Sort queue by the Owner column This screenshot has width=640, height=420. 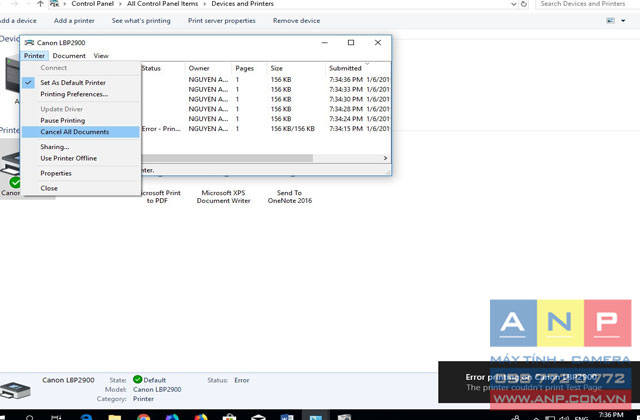click(208, 68)
